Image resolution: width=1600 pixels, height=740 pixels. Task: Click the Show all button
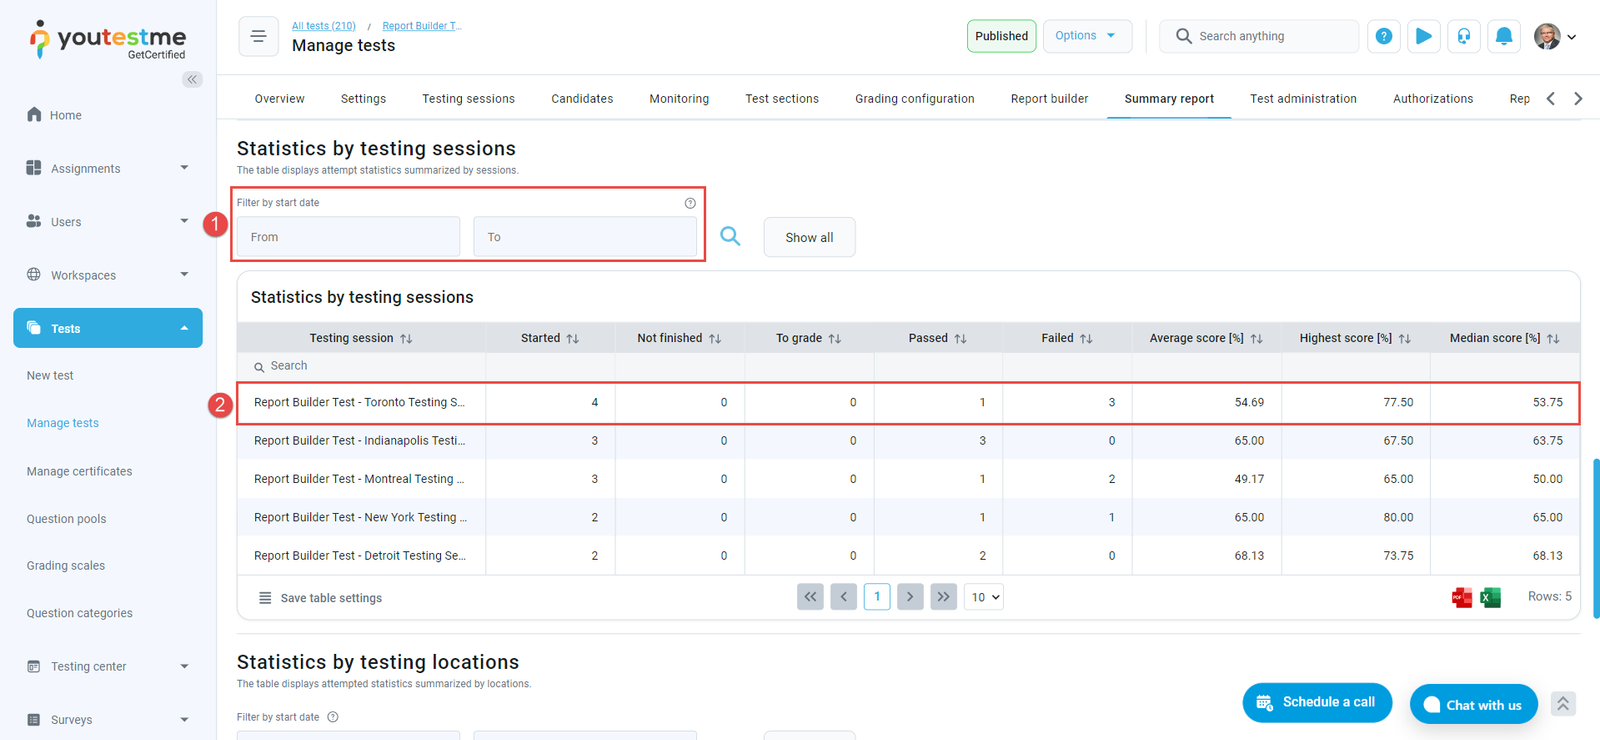809,237
